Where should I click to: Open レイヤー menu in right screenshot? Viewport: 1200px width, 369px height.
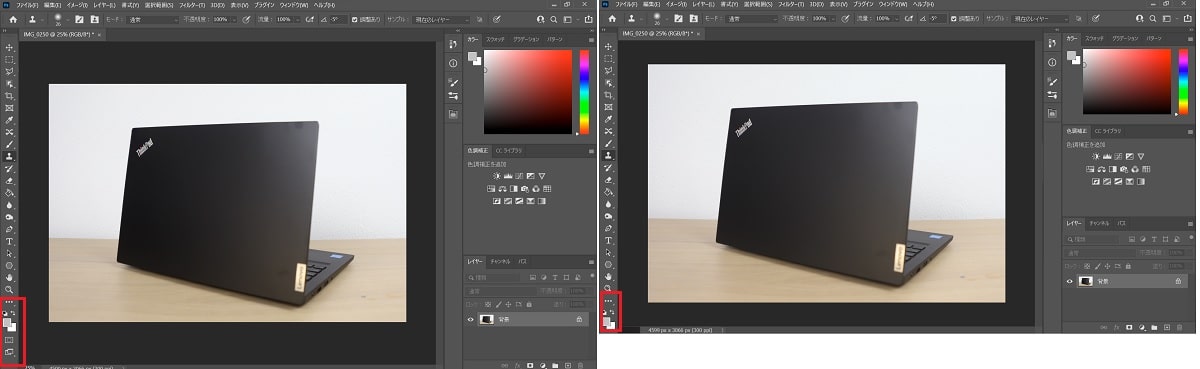tap(705, 5)
